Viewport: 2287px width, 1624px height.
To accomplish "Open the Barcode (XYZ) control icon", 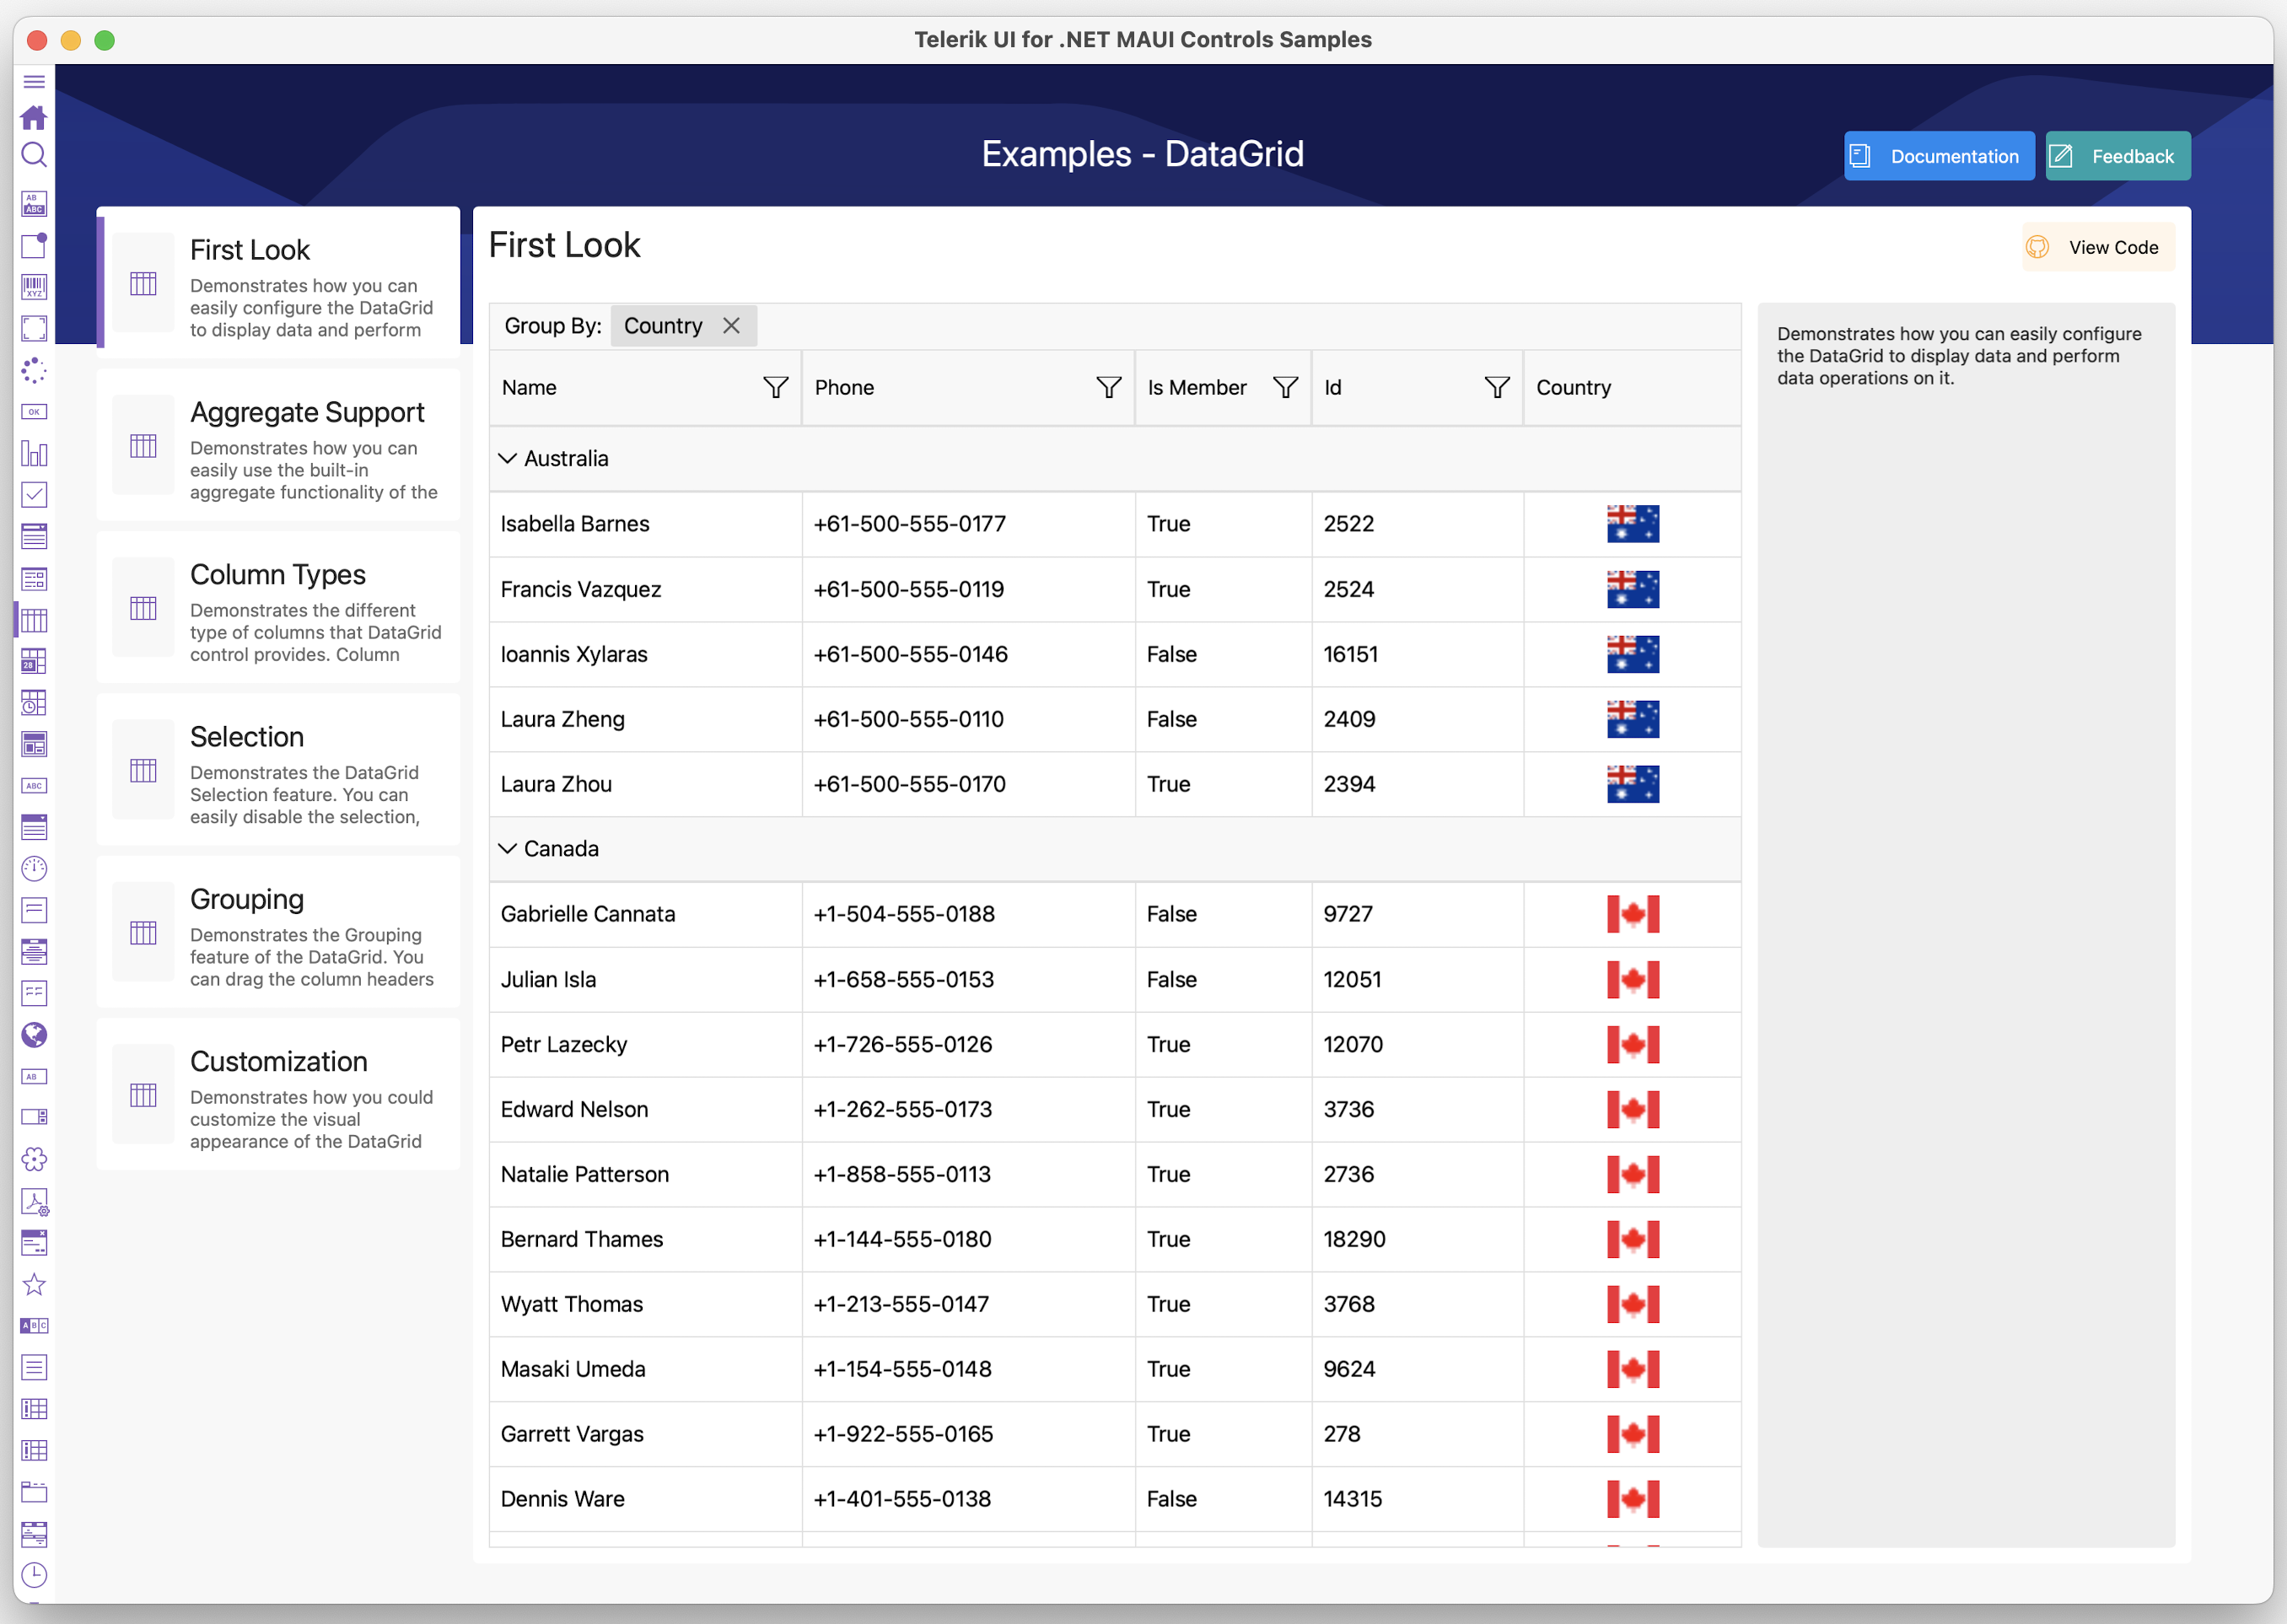I will point(34,287).
